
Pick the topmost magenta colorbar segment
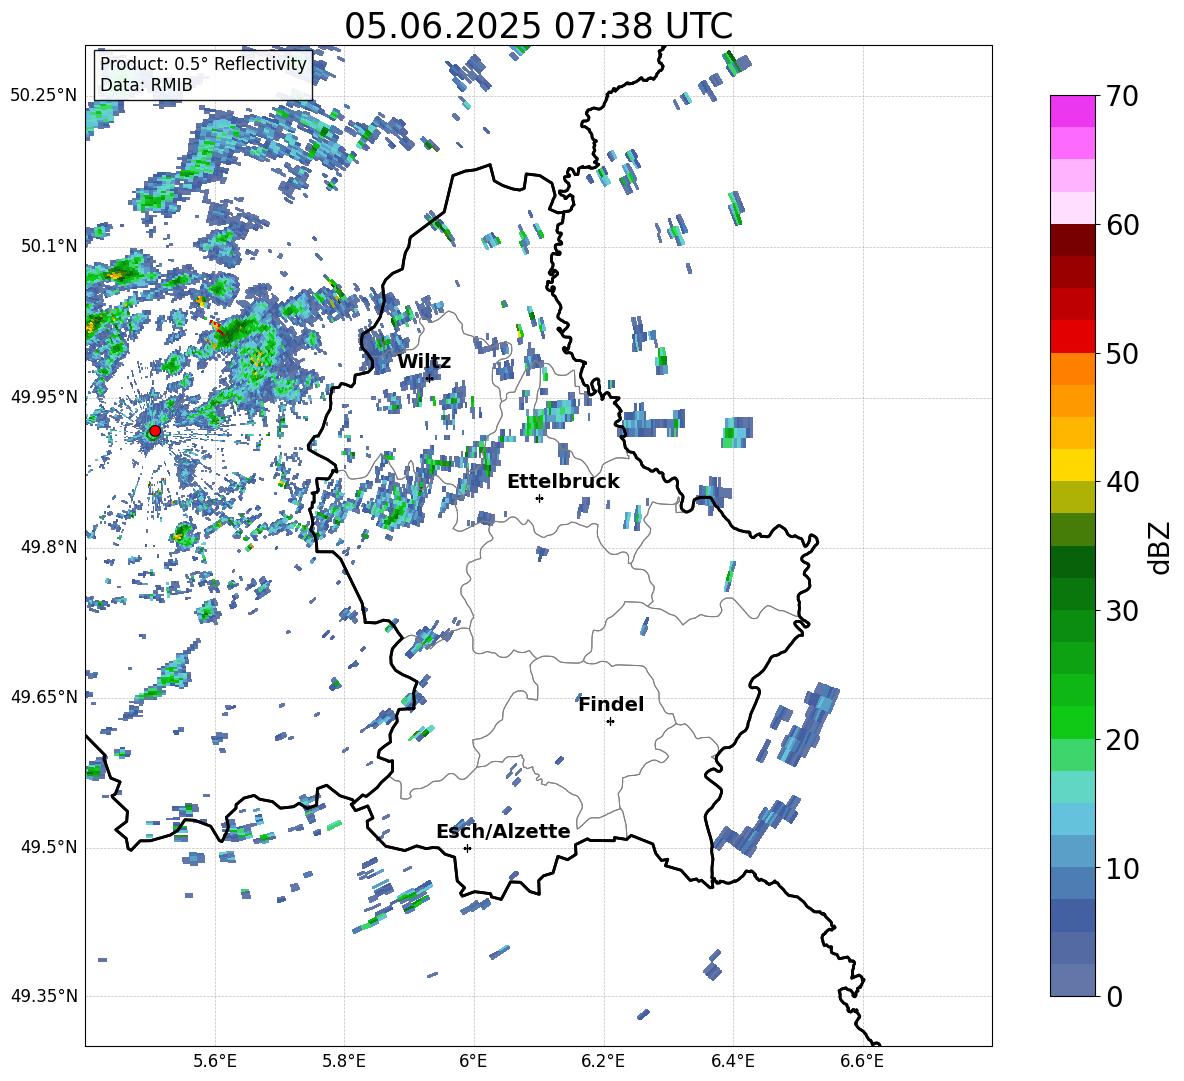(1072, 111)
